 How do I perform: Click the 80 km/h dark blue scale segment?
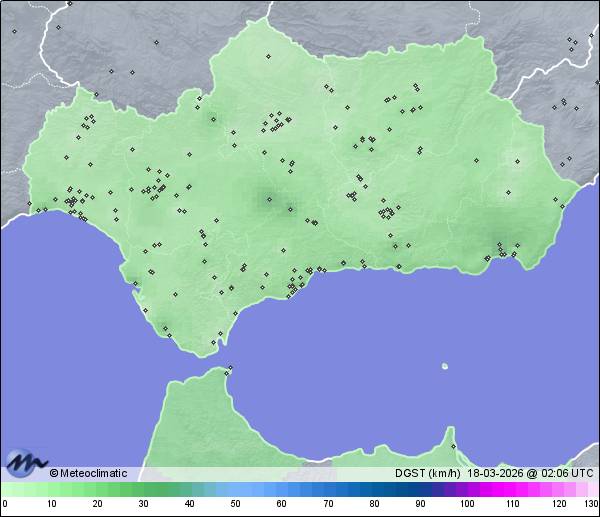[x=373, y=489]
